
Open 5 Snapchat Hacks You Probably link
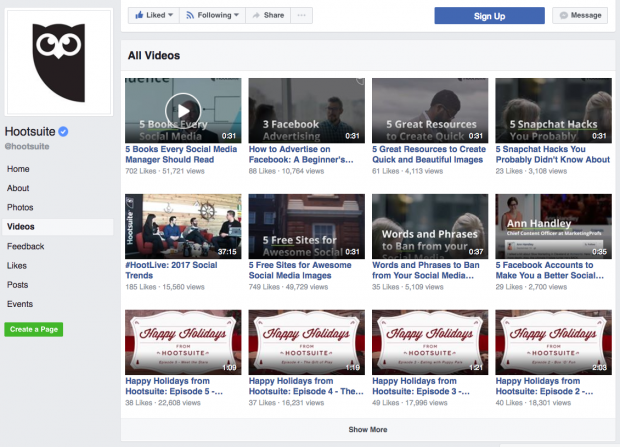pyautogui.click(x=553, y=154)
